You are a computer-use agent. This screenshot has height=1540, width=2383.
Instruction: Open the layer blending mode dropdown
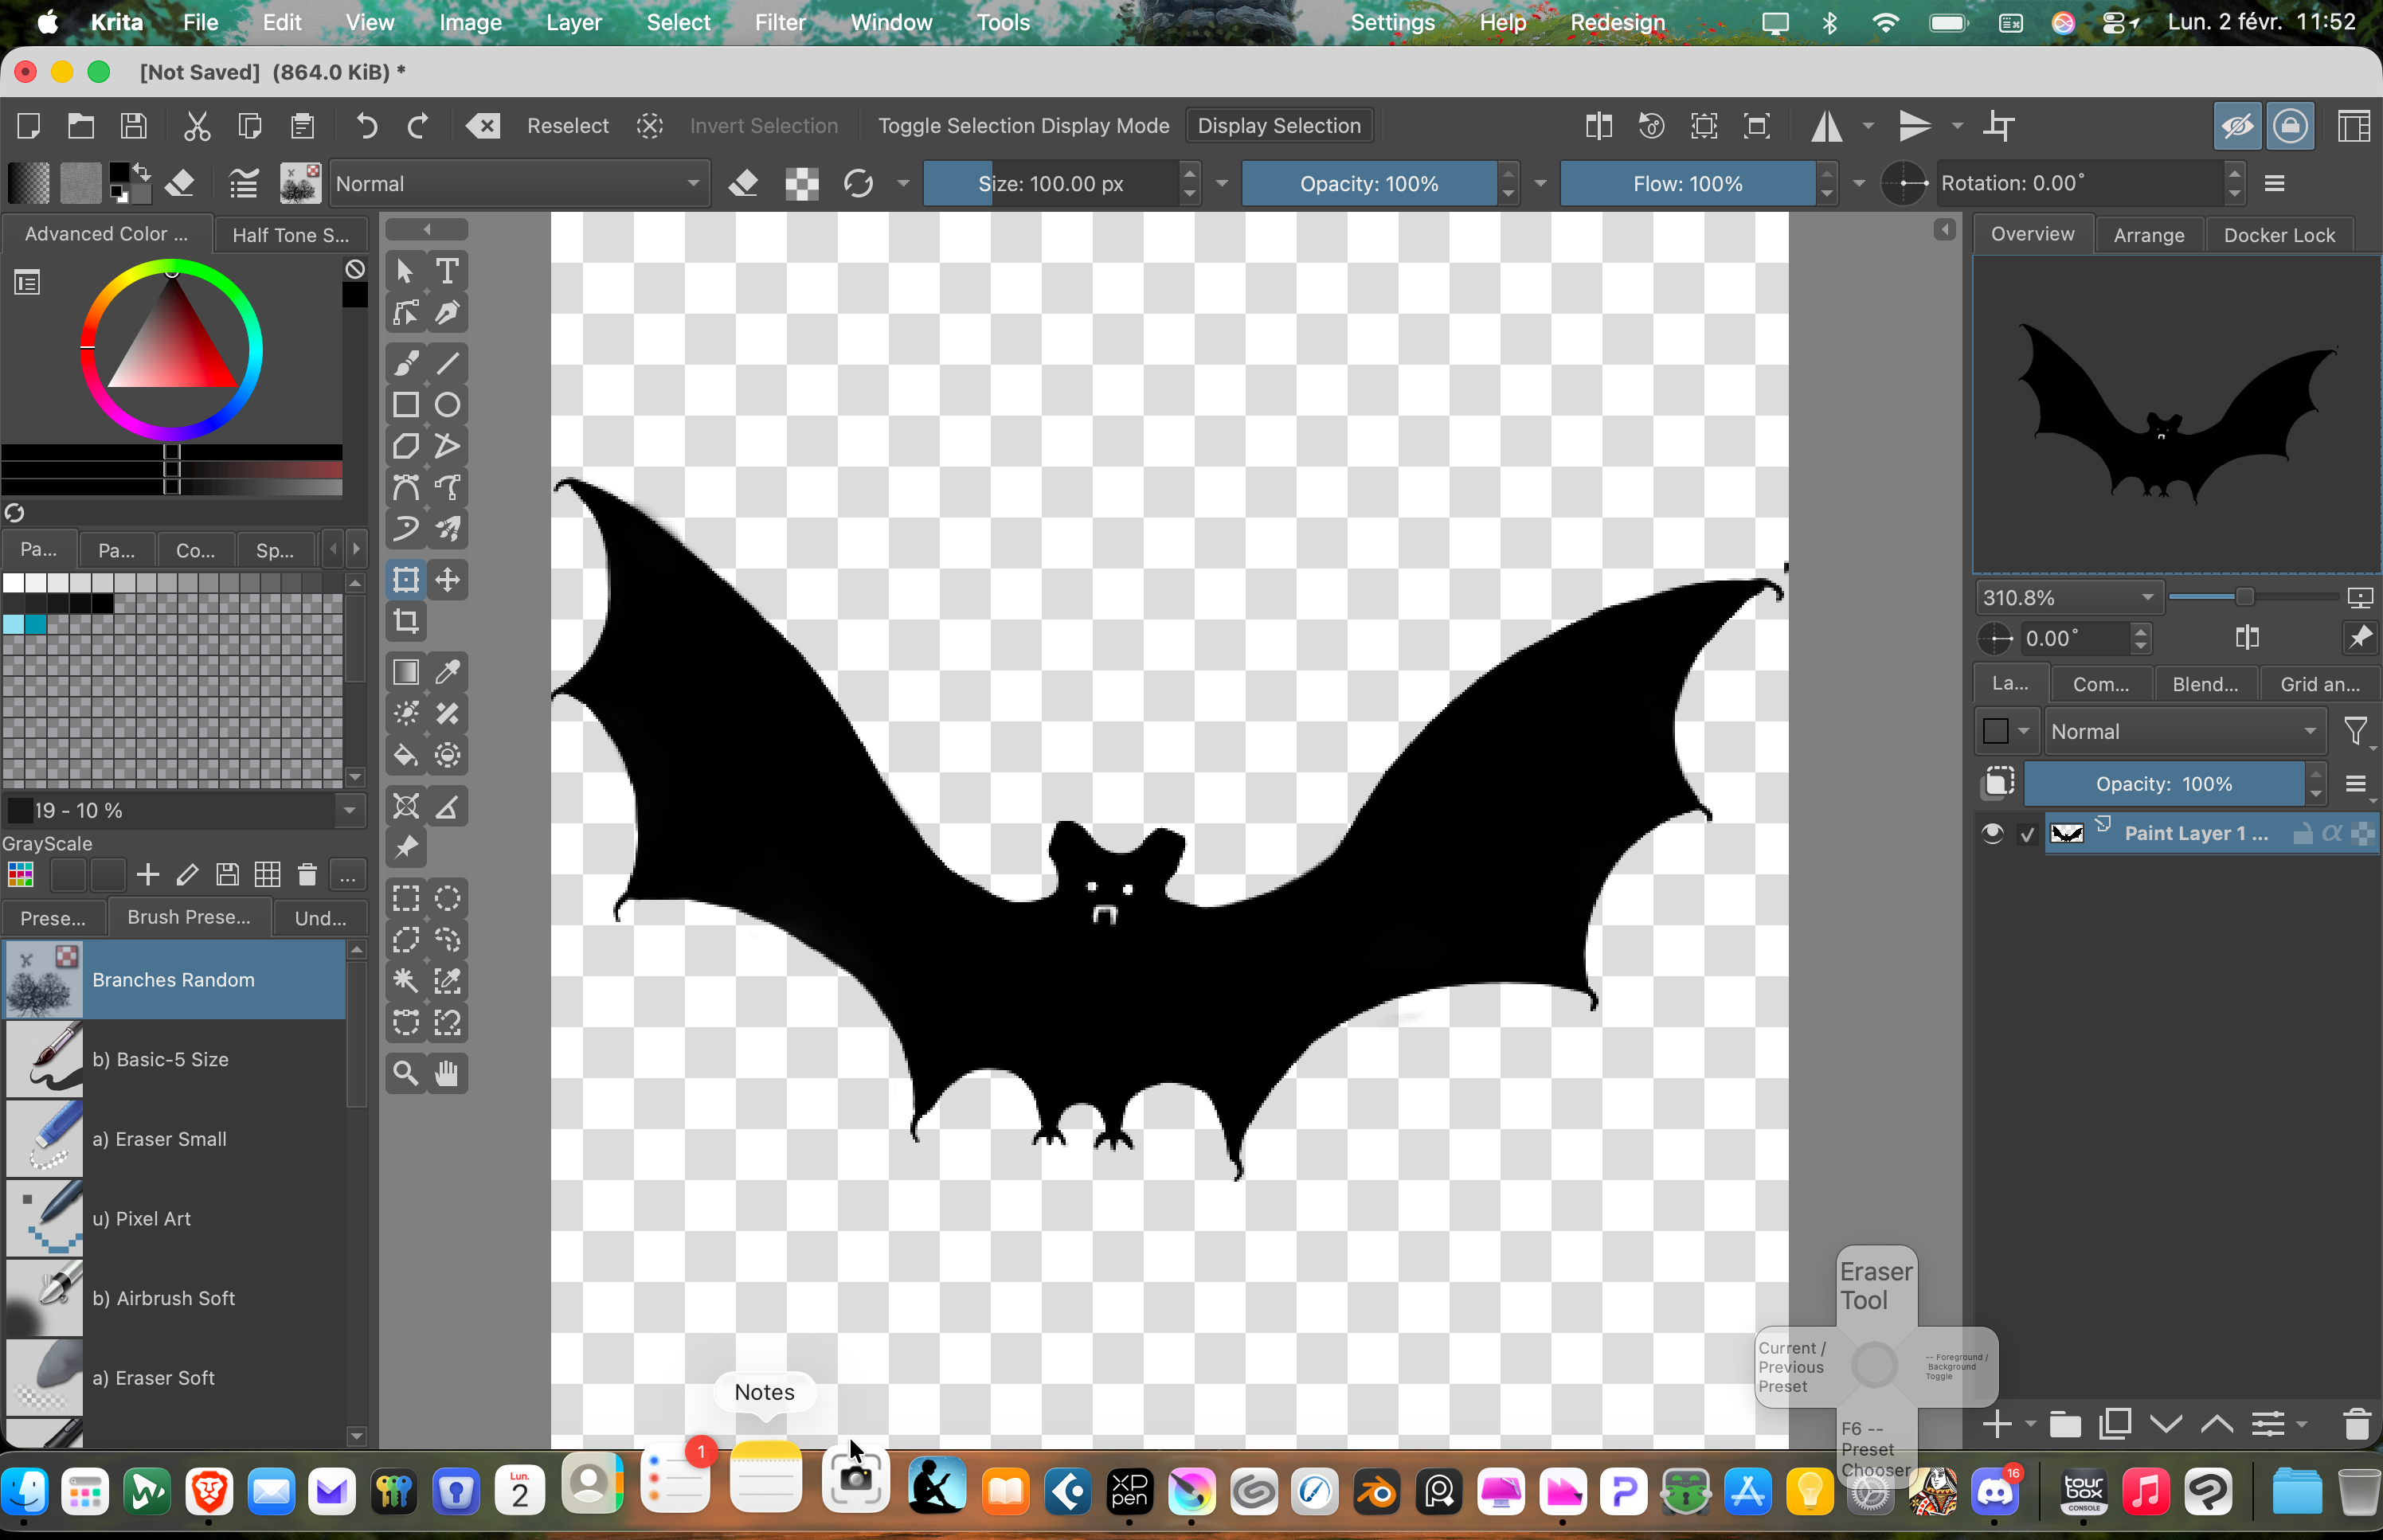2183,732
